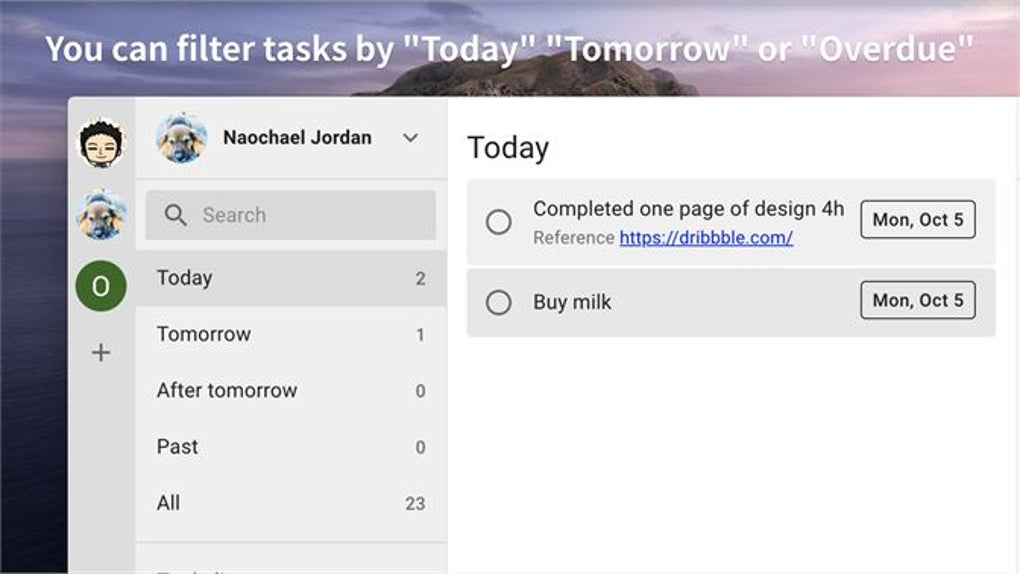Show tasks due Tomorrow
Screen dimensions: 1020x574
coord(204,334)
